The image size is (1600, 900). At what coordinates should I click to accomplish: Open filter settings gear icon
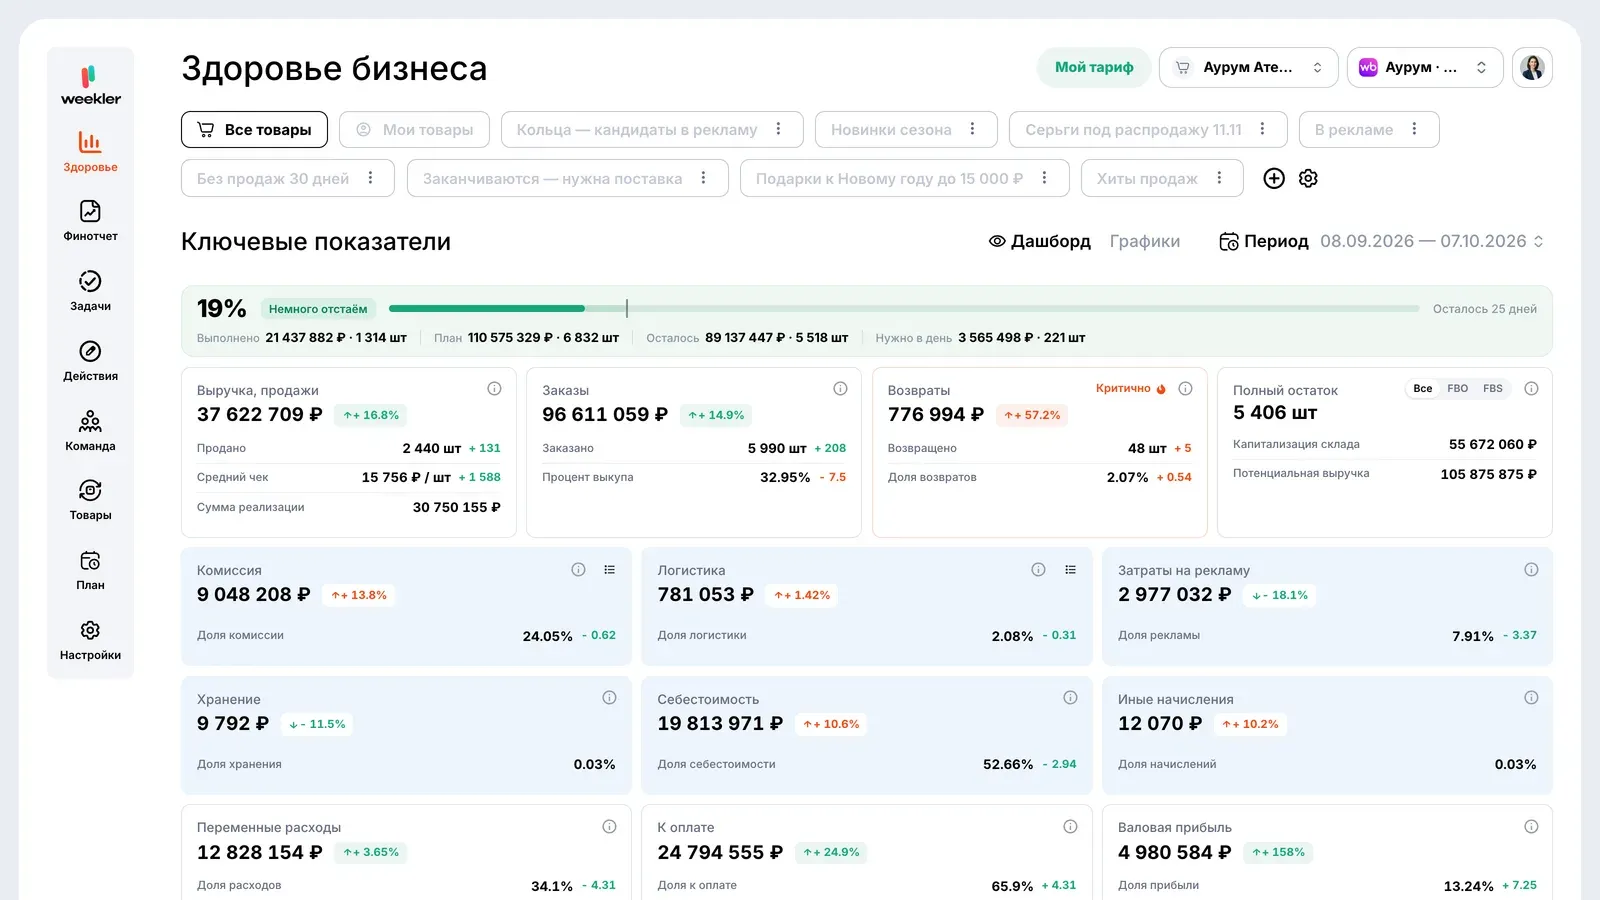click(x=1308, y=178)
